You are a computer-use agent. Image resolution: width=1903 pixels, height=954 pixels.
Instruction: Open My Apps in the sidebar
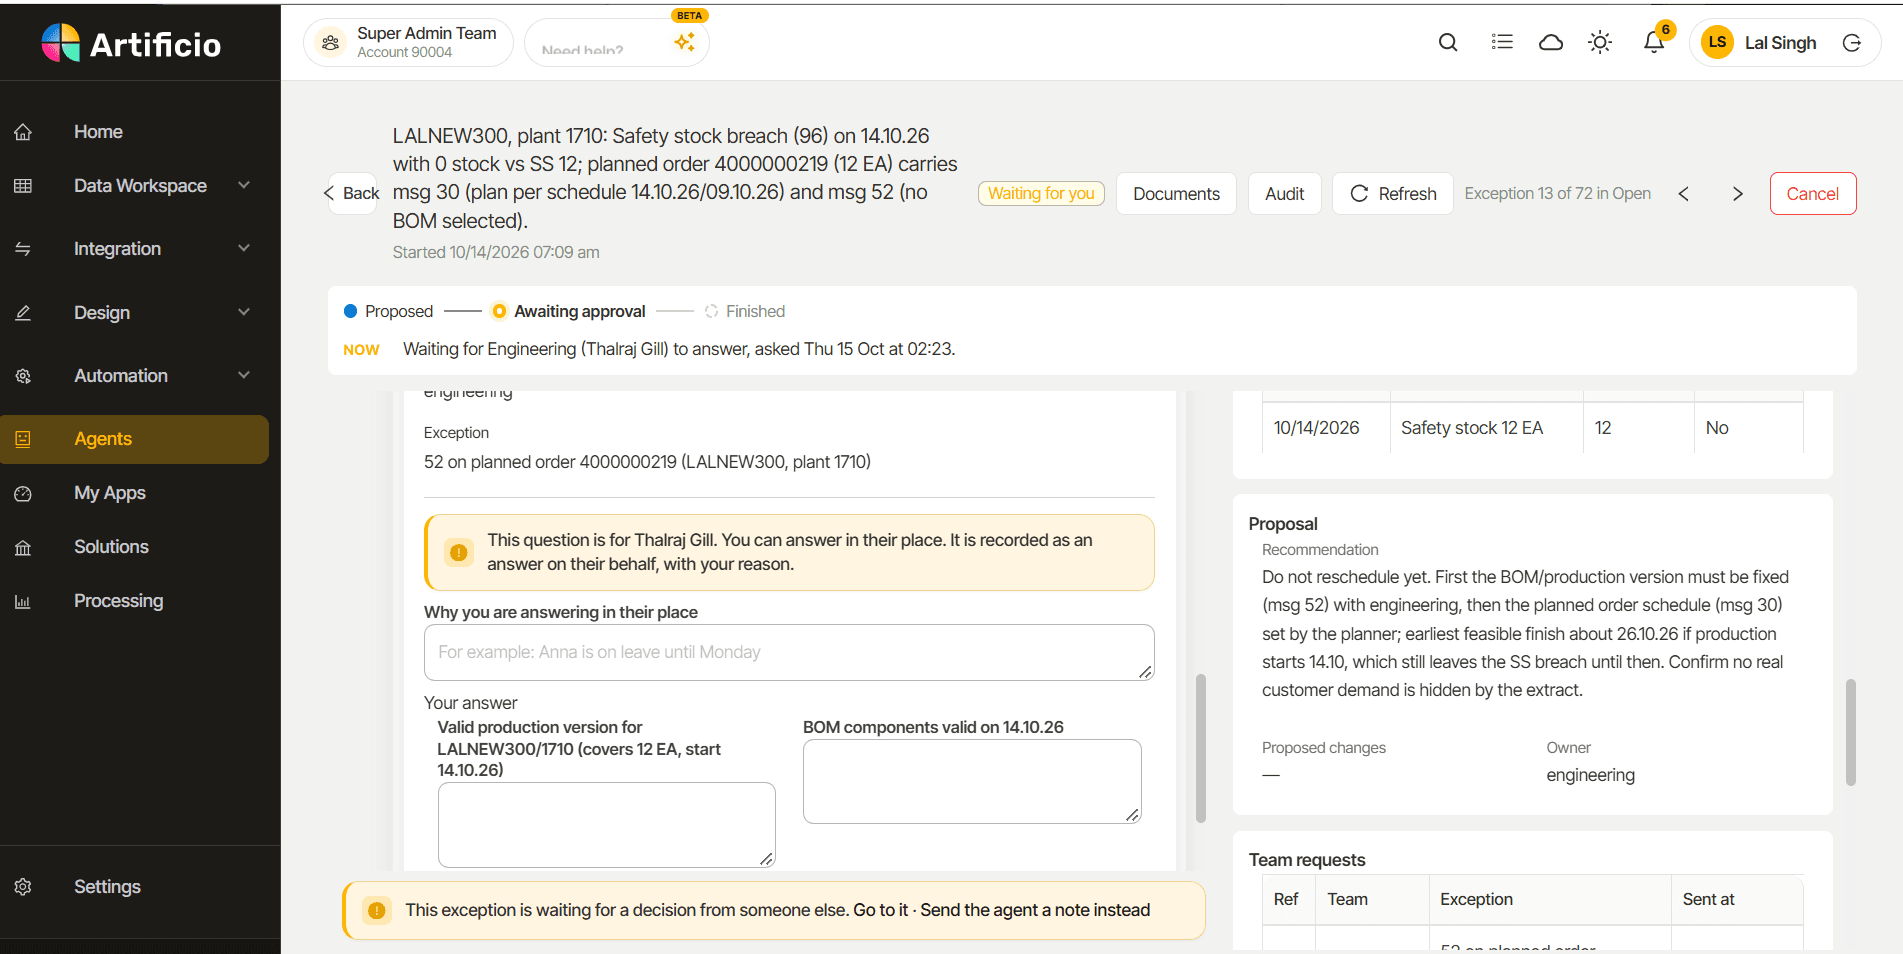click(x=110, y=493)
